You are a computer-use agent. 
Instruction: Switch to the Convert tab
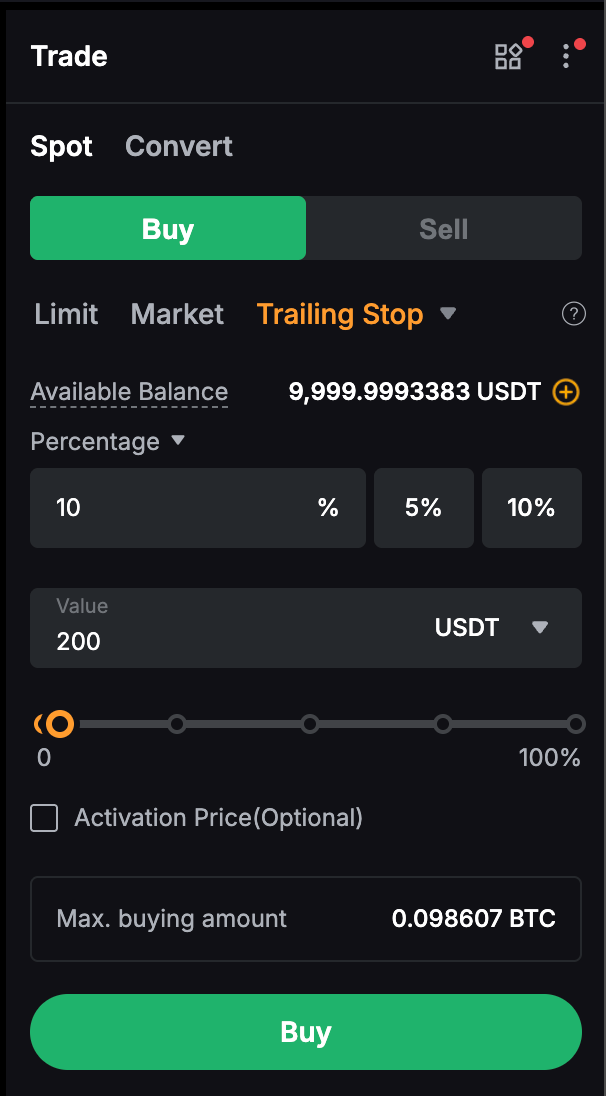point(179,146)
